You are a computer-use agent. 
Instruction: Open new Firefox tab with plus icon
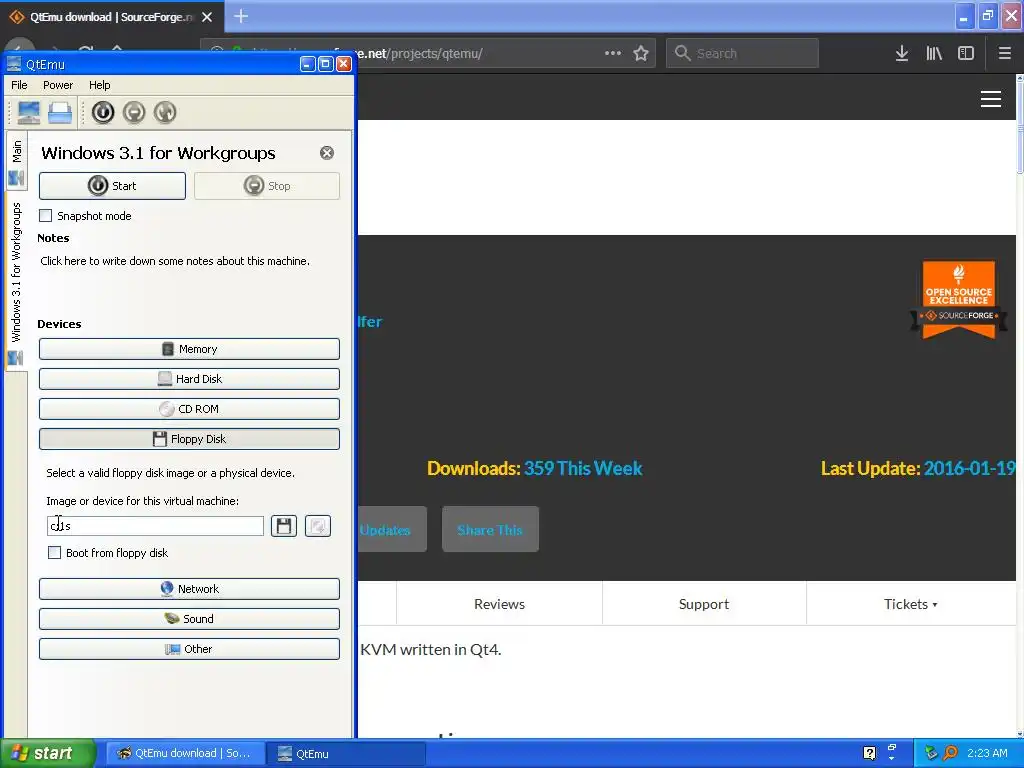pyautogui.click(x=241, y=16)
